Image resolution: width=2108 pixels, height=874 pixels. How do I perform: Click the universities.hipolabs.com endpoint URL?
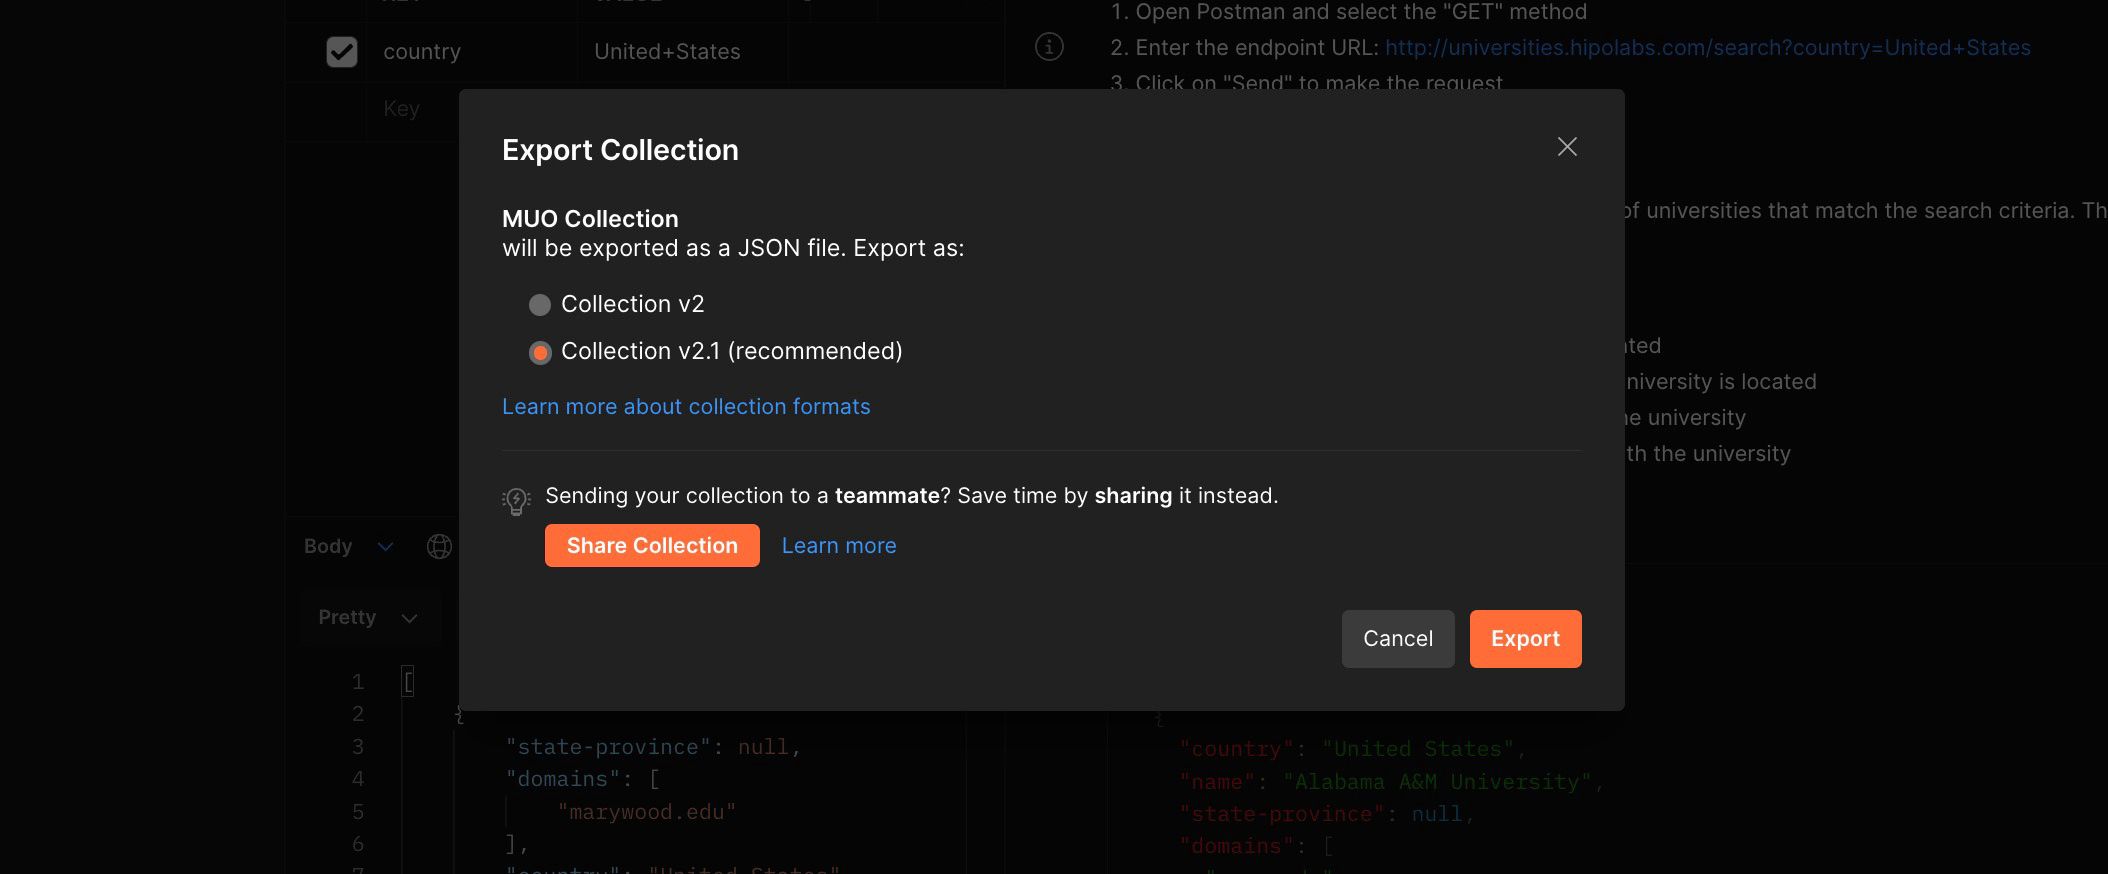pyautogui.click(x=1707, y=48)
